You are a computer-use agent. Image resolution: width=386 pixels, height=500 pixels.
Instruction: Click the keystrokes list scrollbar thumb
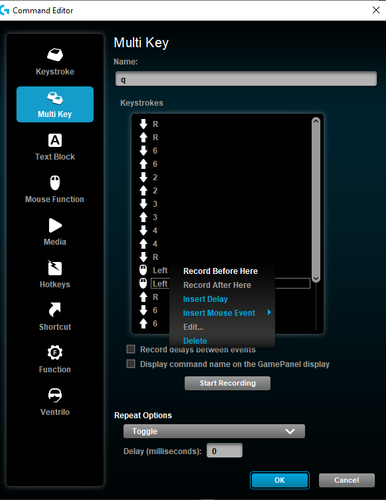316,200
